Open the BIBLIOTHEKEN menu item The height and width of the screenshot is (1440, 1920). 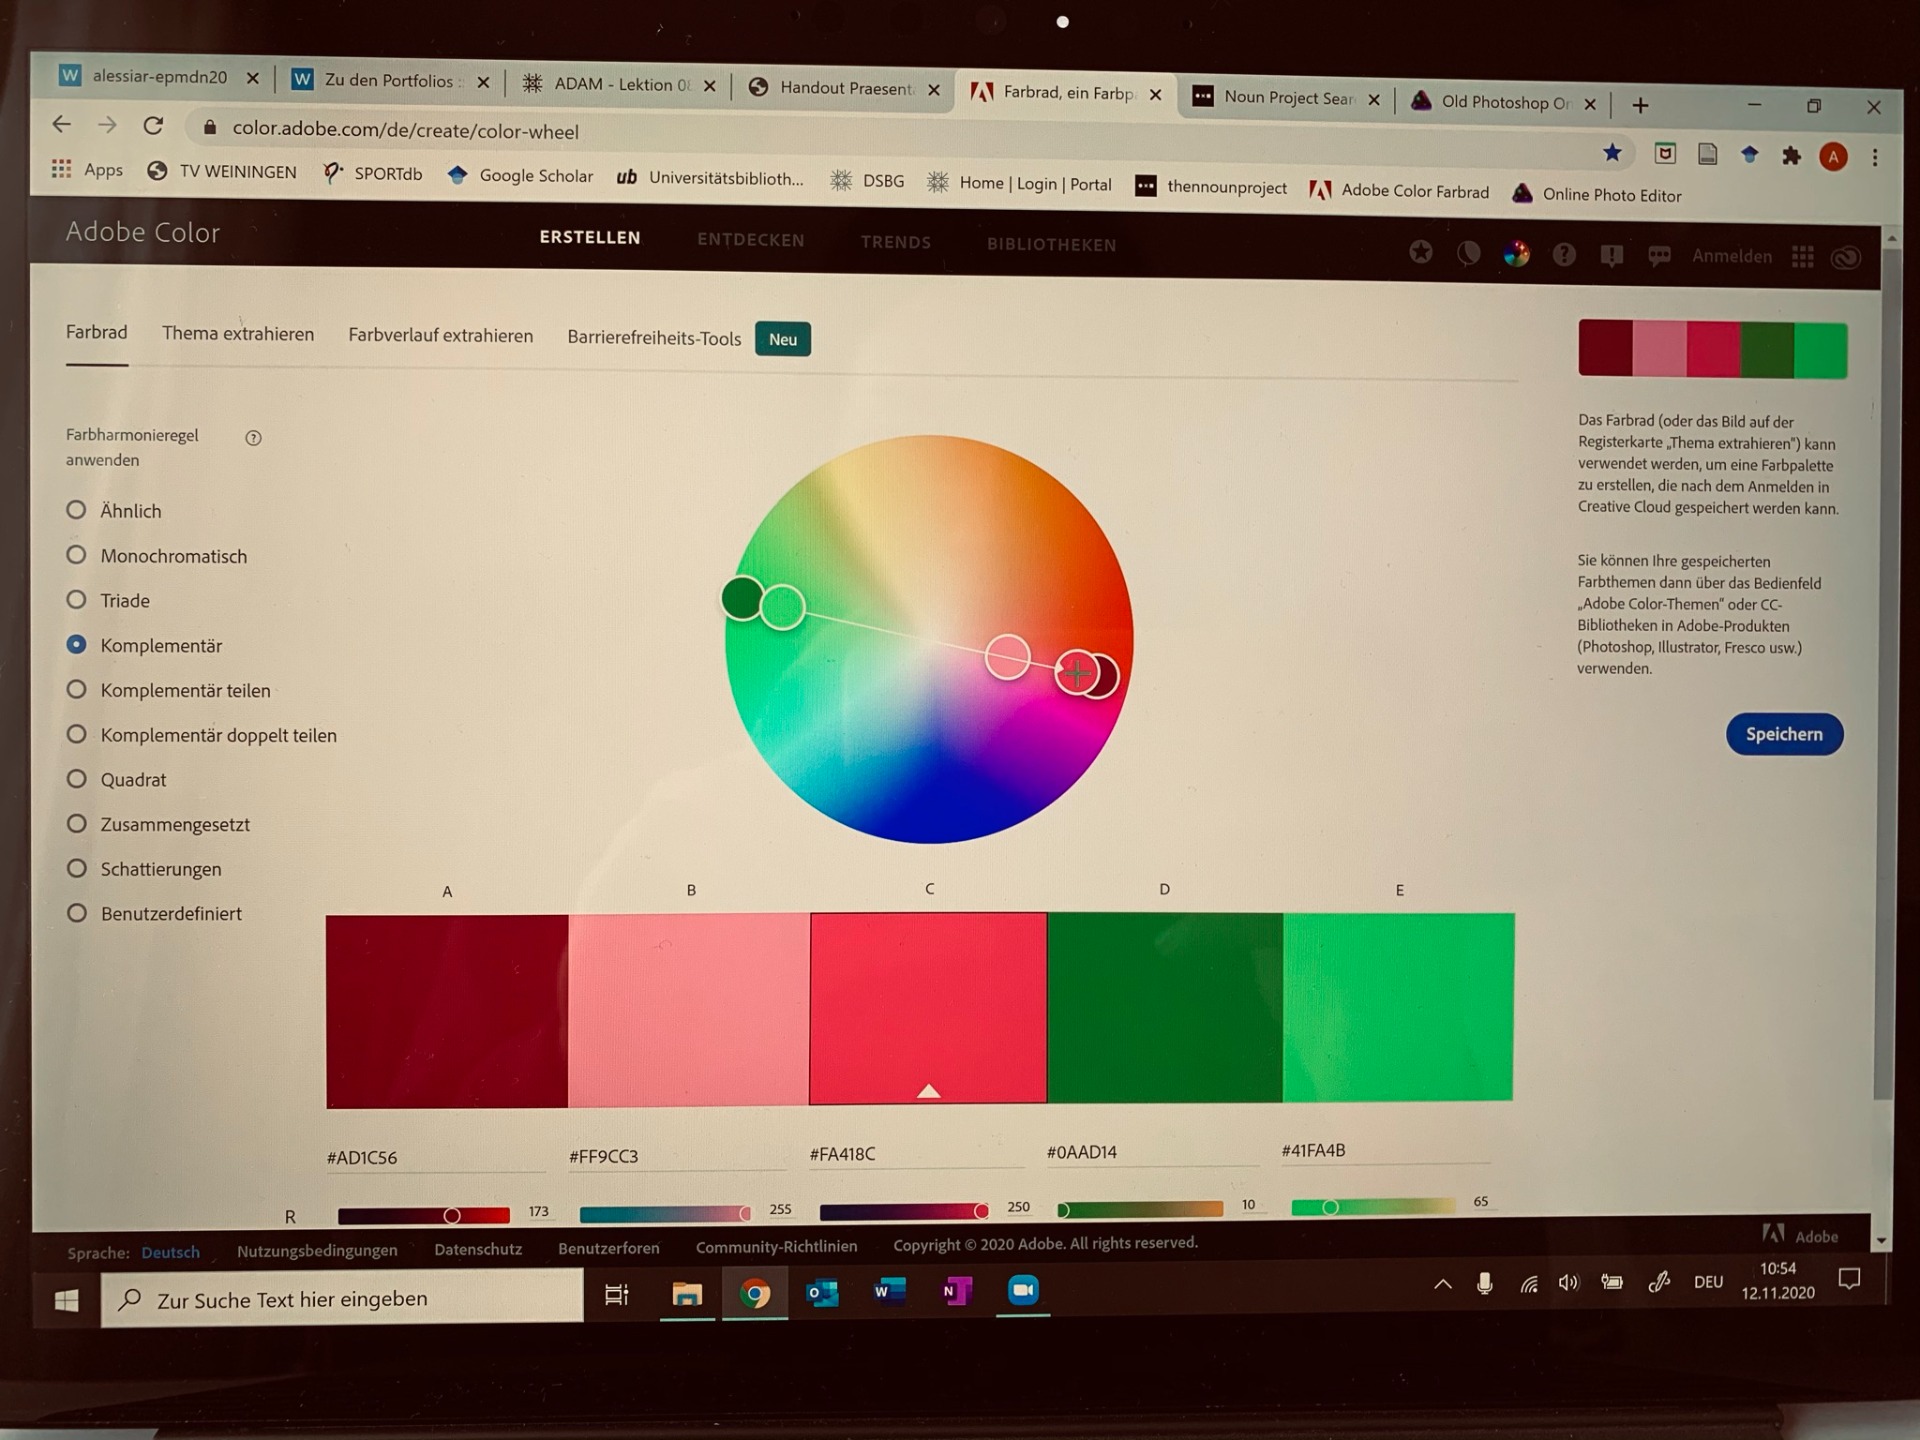[x=1052, y=244]
